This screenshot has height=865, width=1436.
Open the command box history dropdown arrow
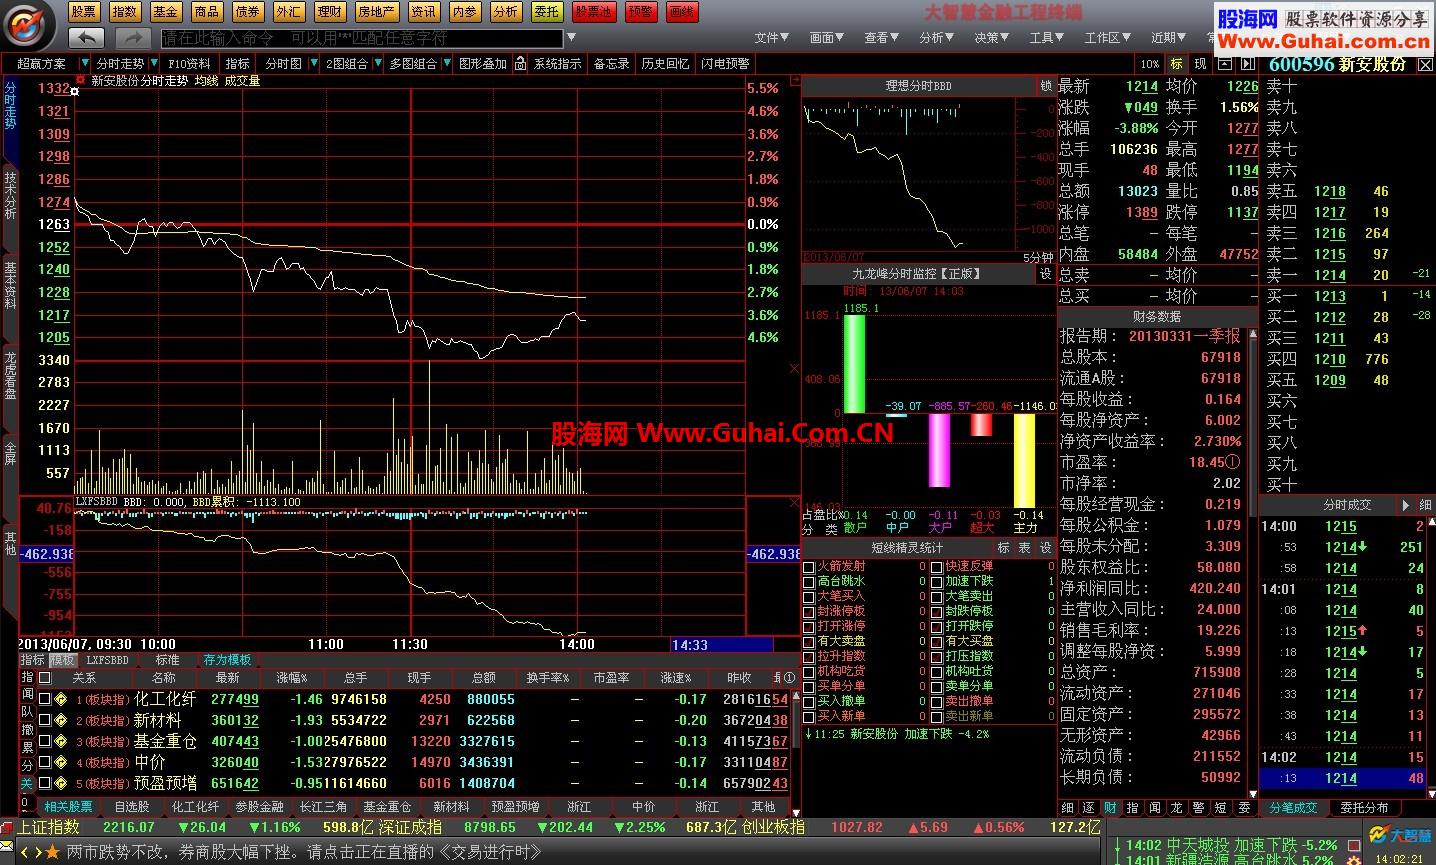(572, 38)
